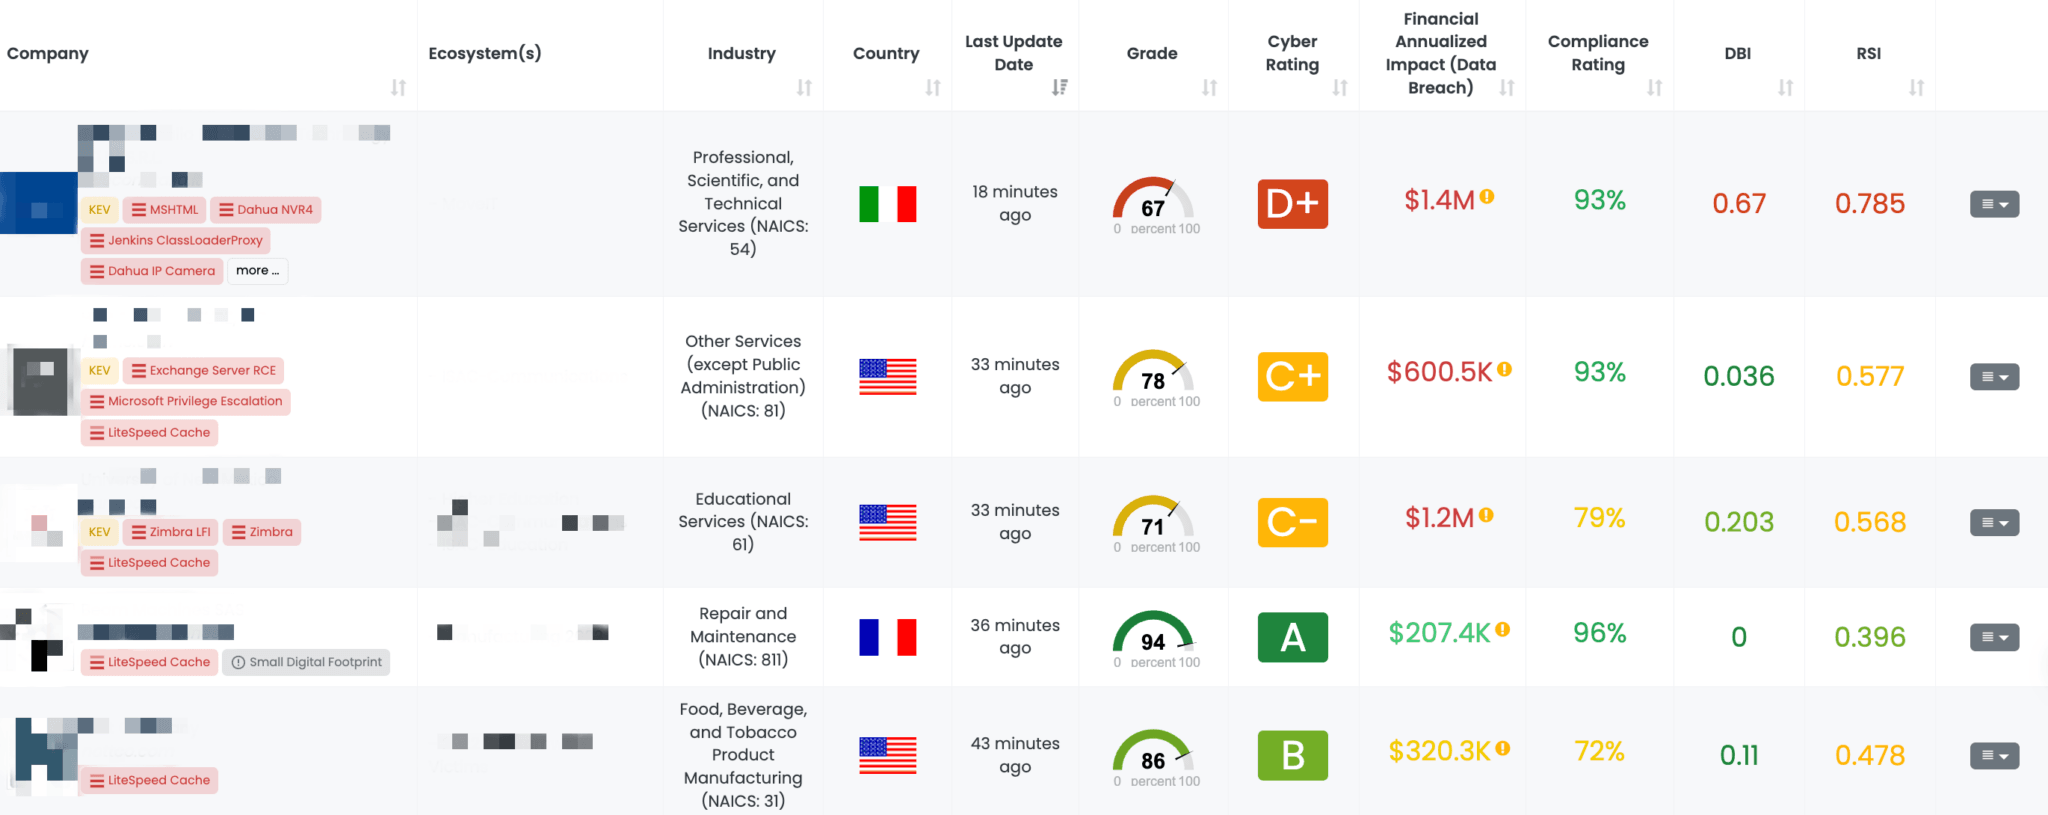Sort table by Company column
Viewport: 2048px width, 815px height.
click(x=398, y=88)
